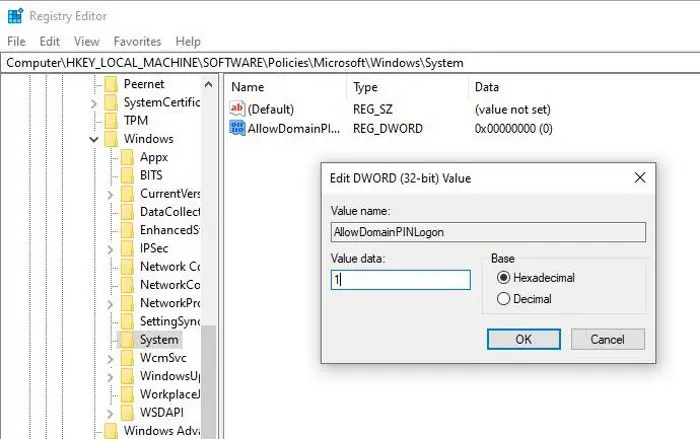
Task: Select the TPM key label in tree
Action: (136, 121)
